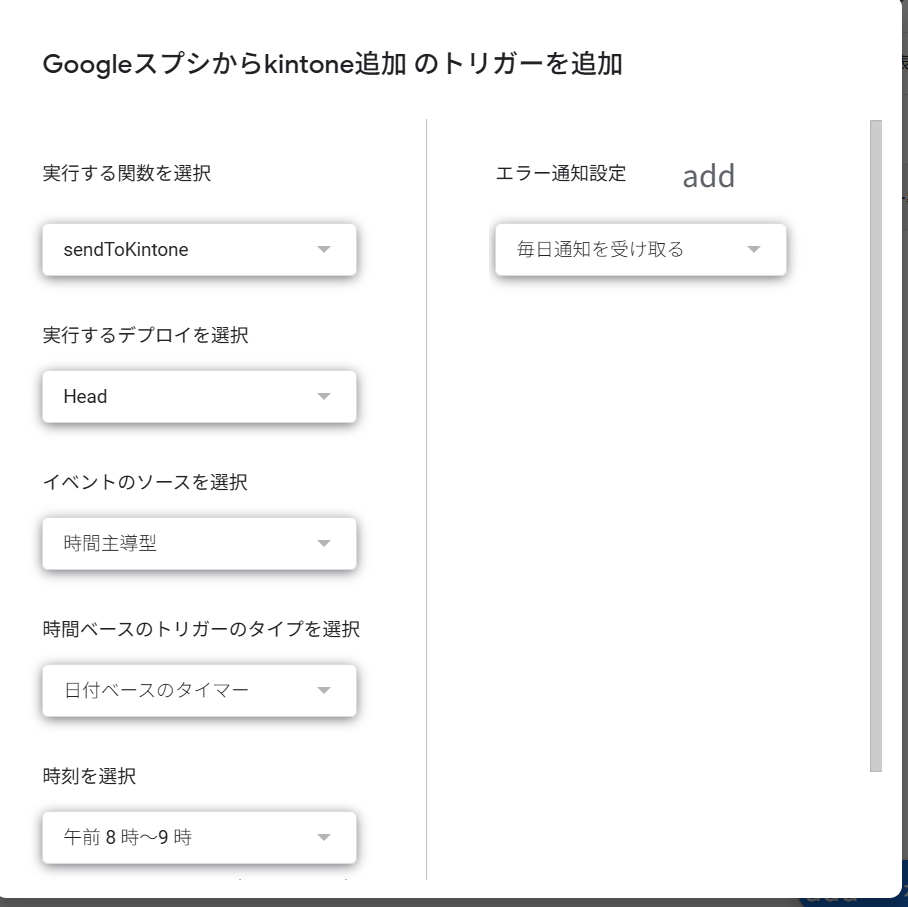The image size is (908, 907).
Task: Click the arrow icon in 毎日通知を受け取る dropdown
Action: (753, 250)
